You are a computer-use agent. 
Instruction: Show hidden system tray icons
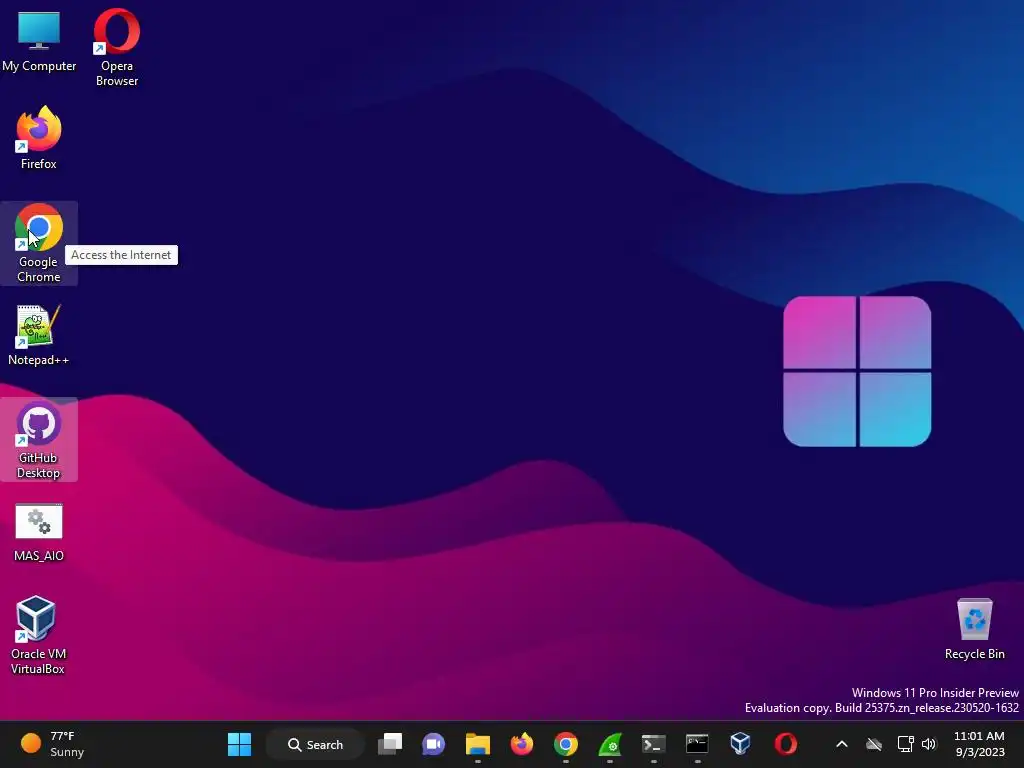(x=842, y=744)
